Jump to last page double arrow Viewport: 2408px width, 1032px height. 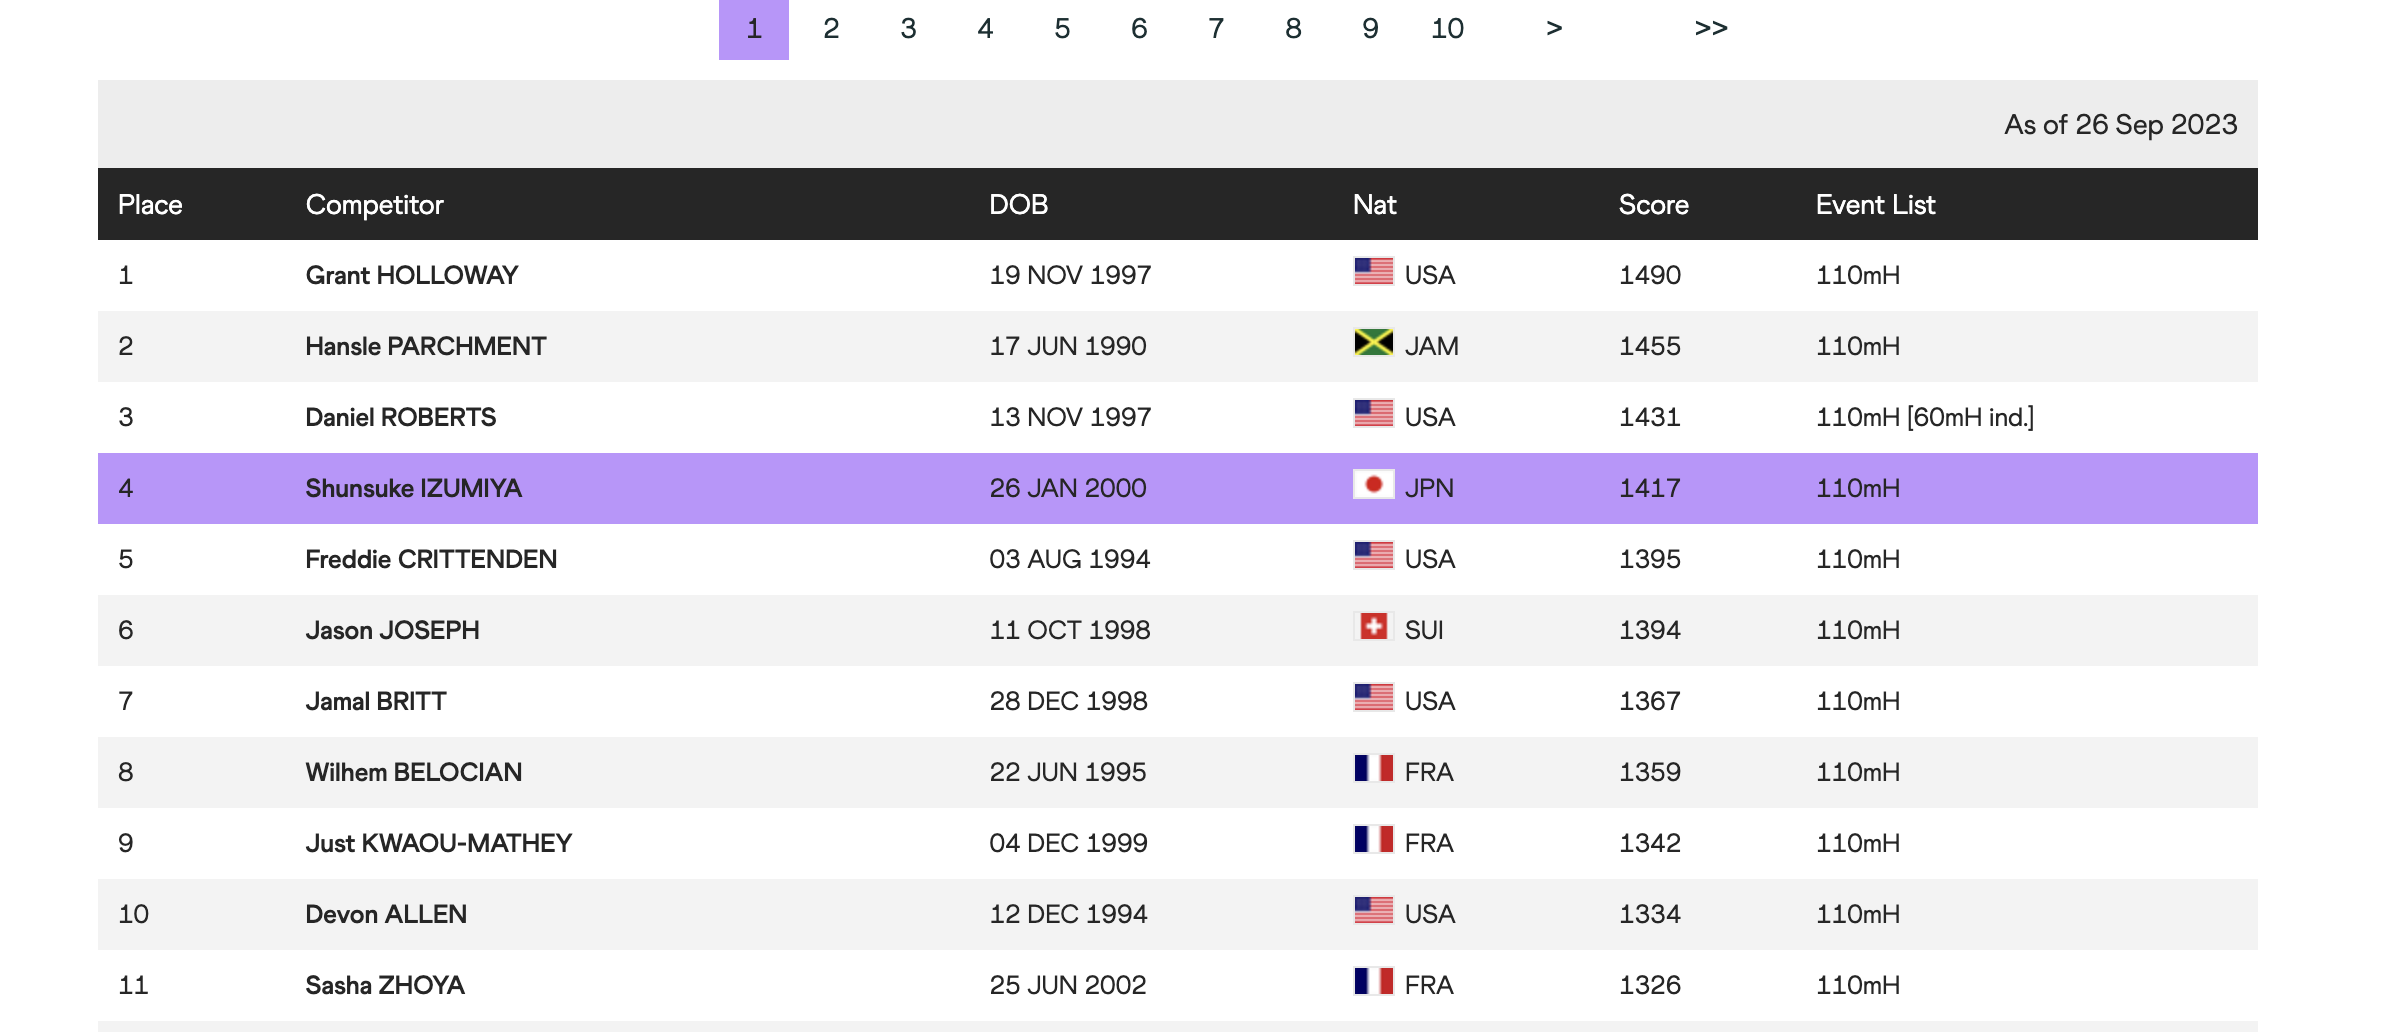[1711, 29]
